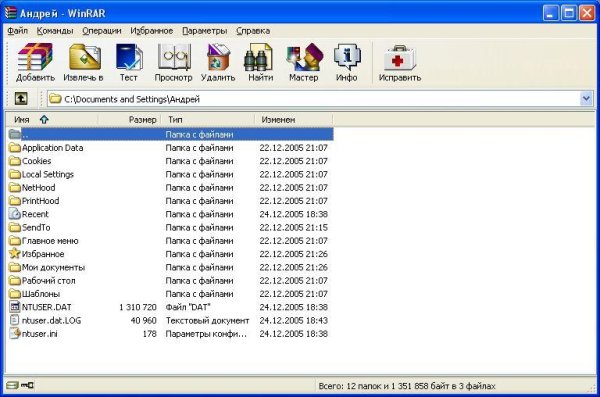The image size is (600, 397).
Task: Open the Найти (Find) binoculars tool
Action: (259, 57)
